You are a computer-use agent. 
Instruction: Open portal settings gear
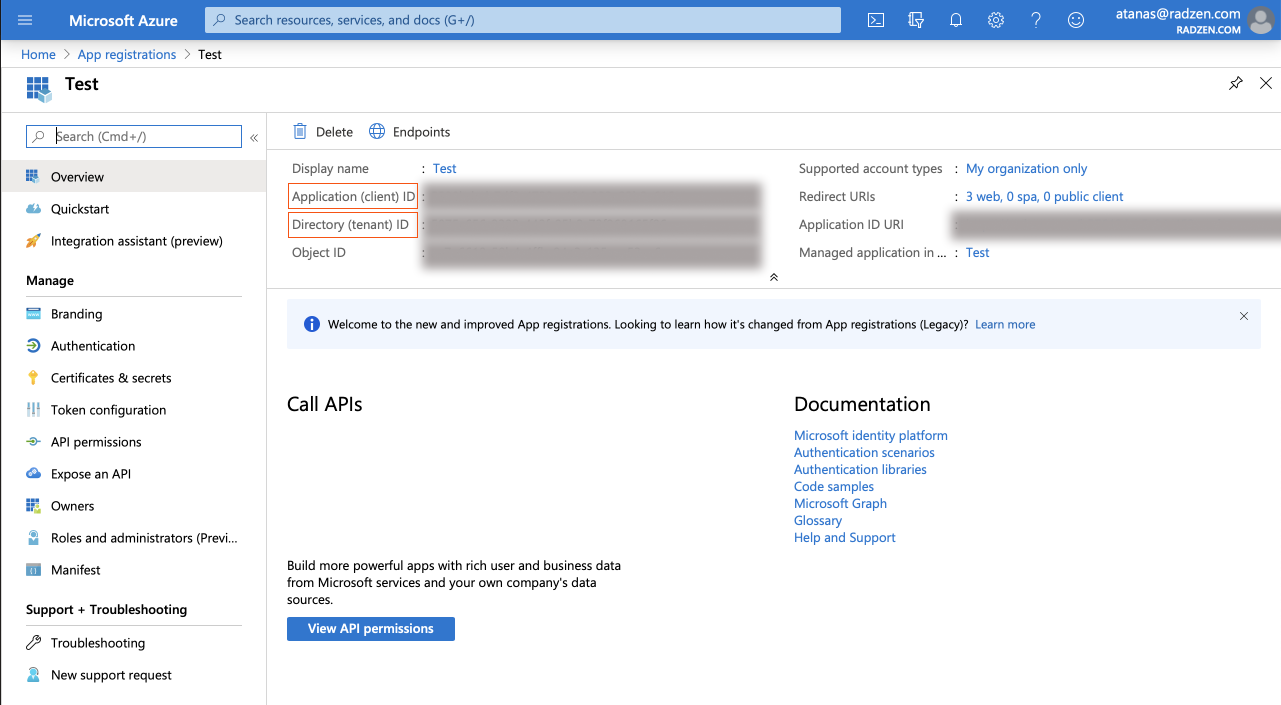pyautogui.click(x=996, y=20)
